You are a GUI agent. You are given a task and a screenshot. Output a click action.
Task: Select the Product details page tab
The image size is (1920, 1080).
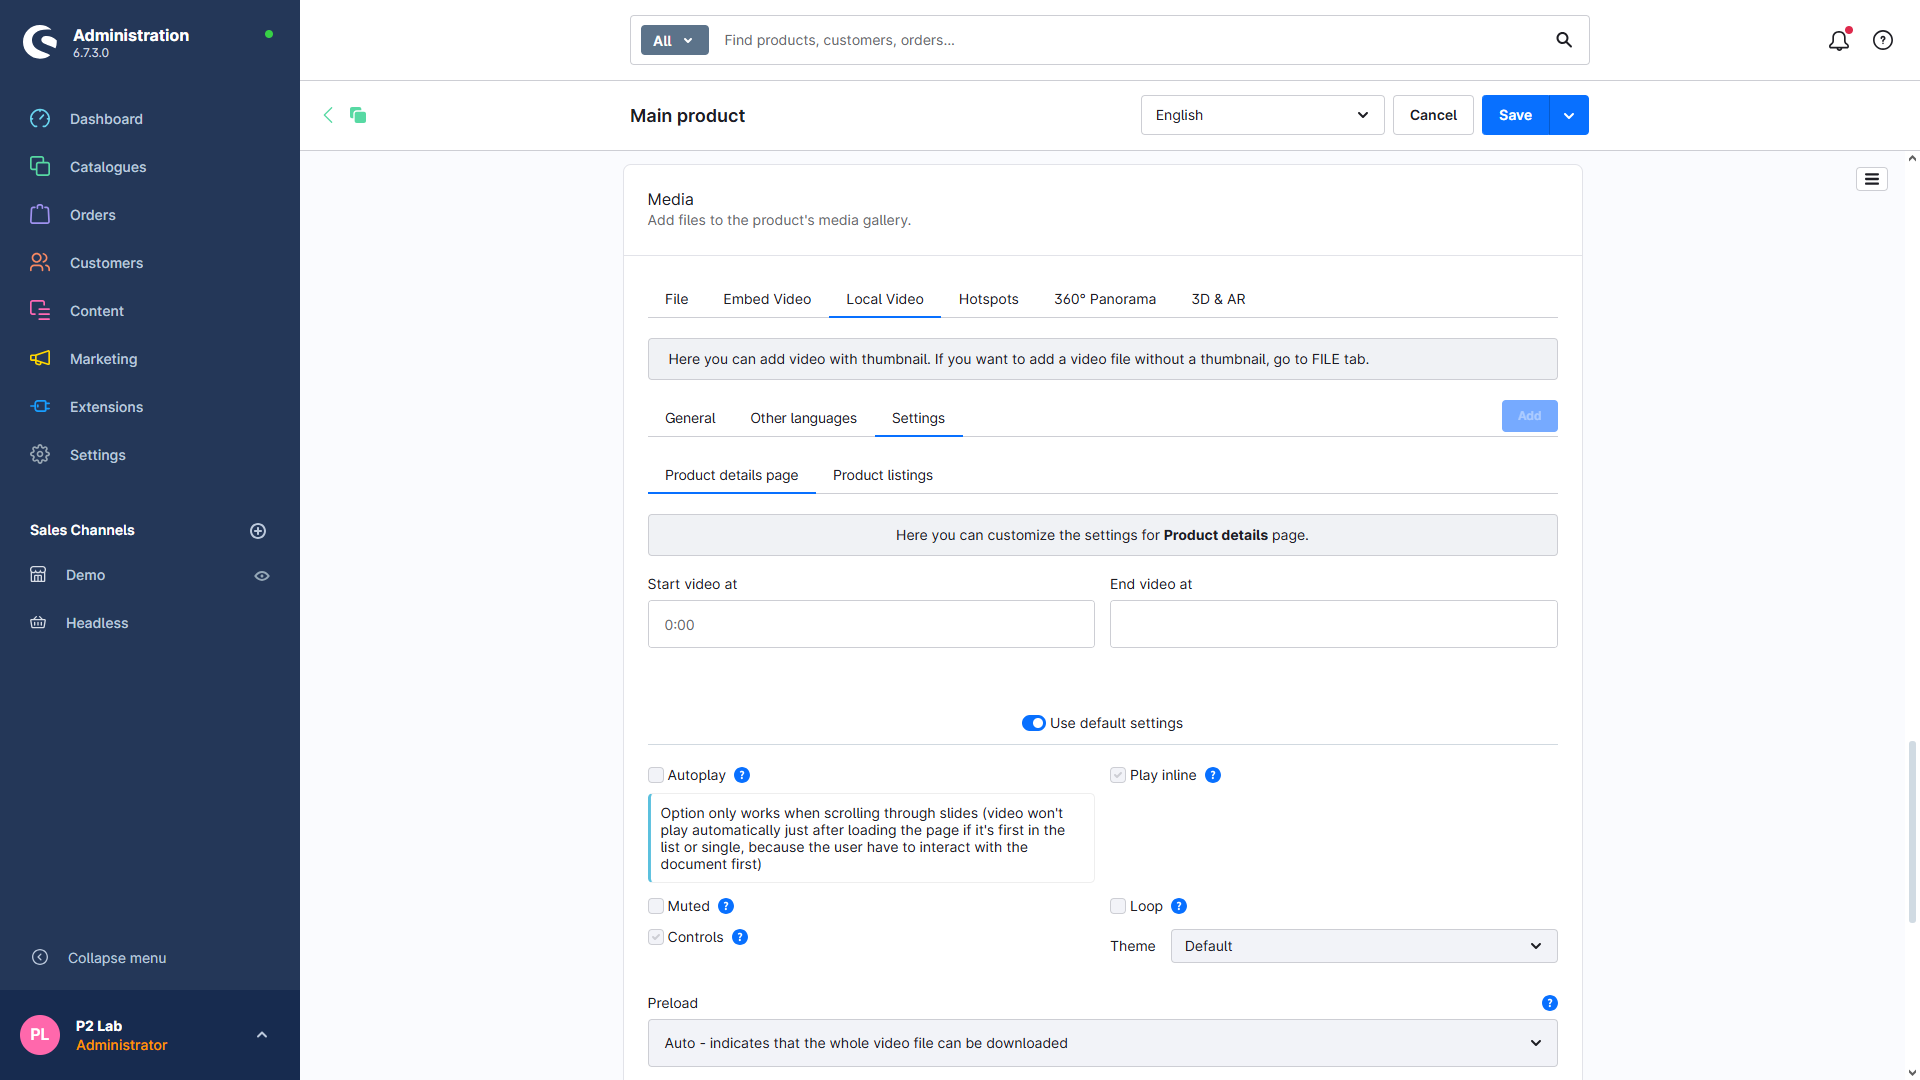tap(731, 475)
